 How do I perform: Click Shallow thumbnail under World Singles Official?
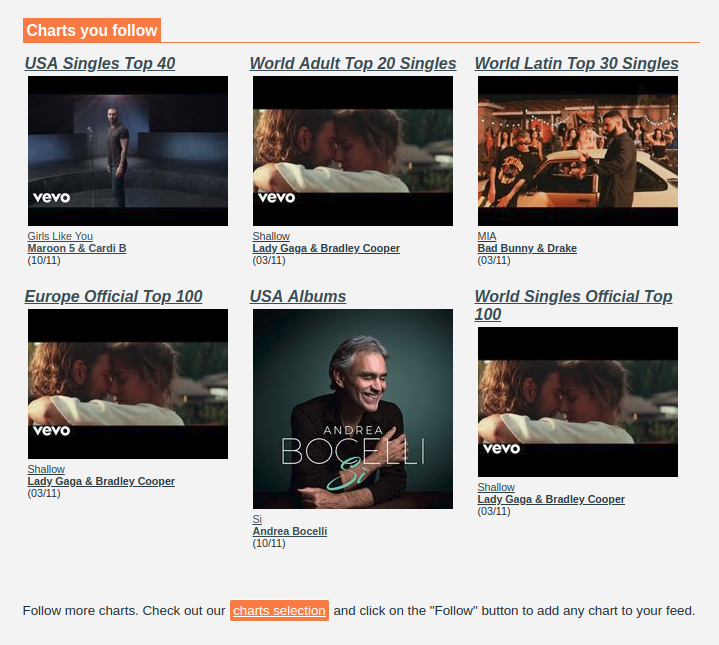578,402
